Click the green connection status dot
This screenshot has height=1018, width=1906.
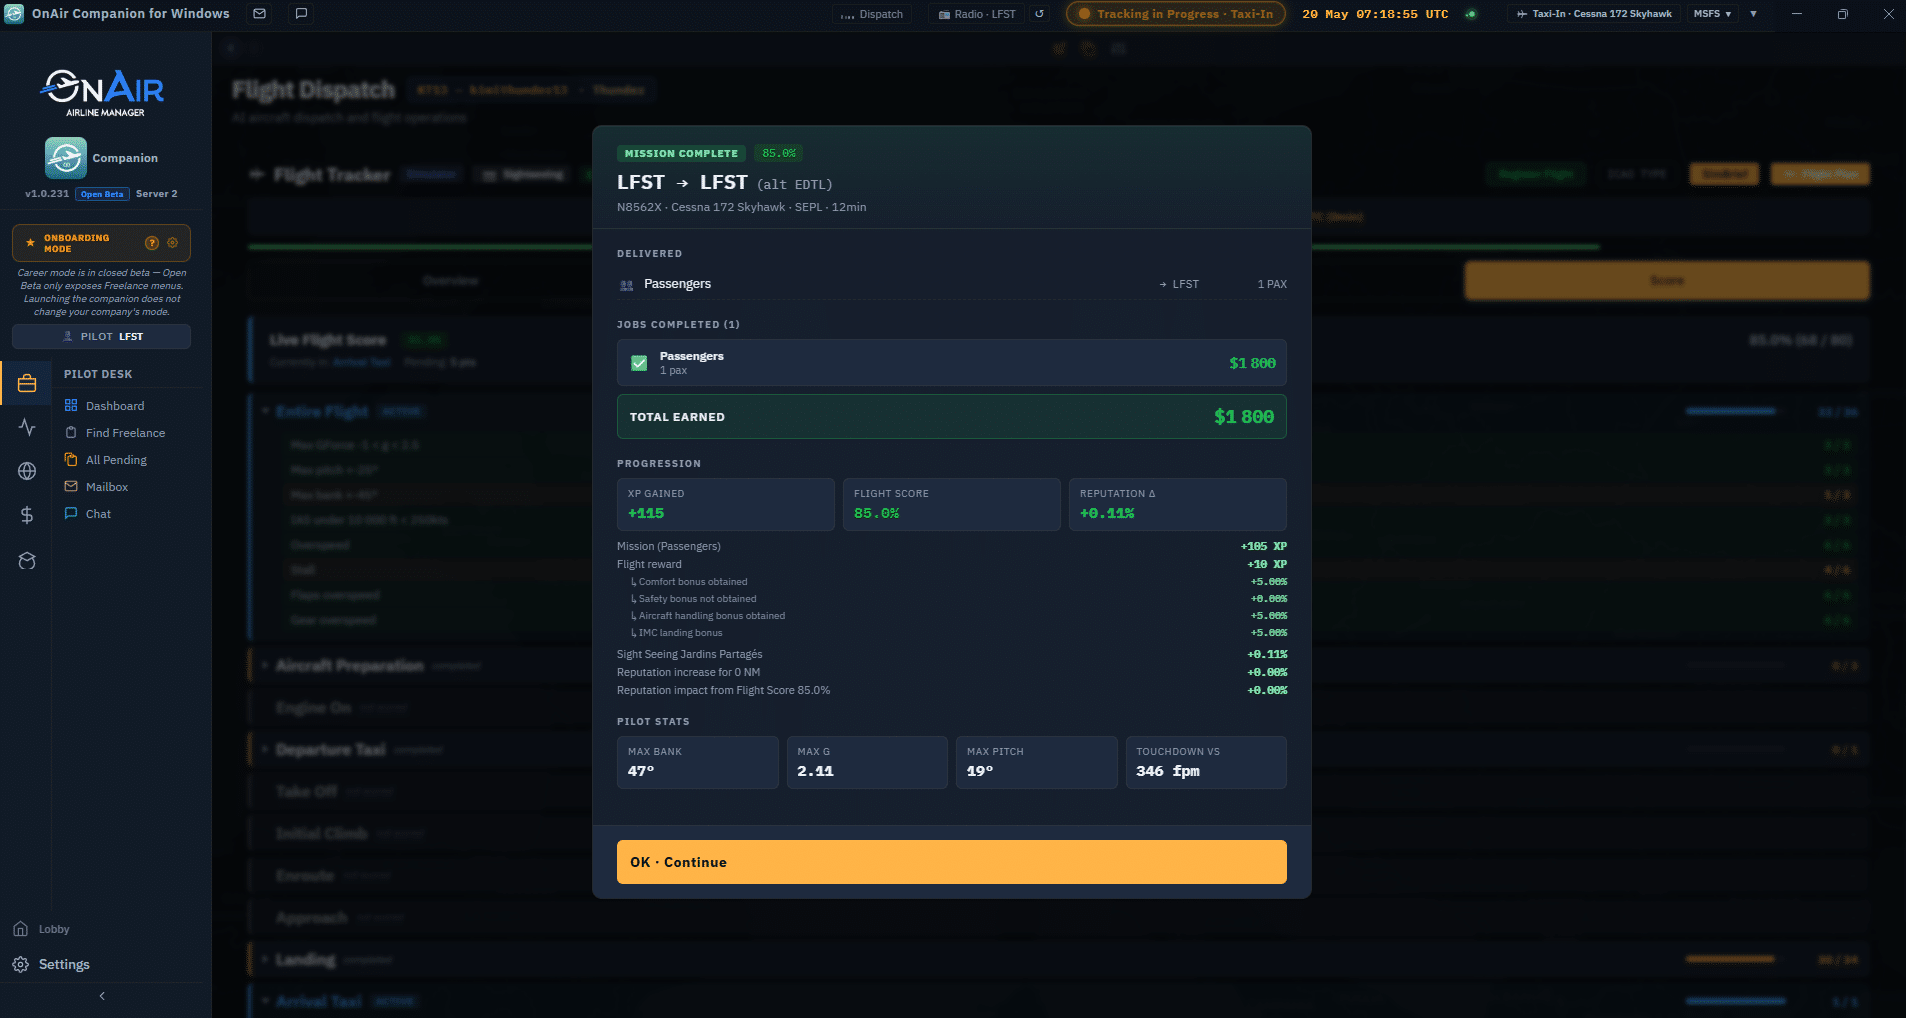coord(1471,14)
